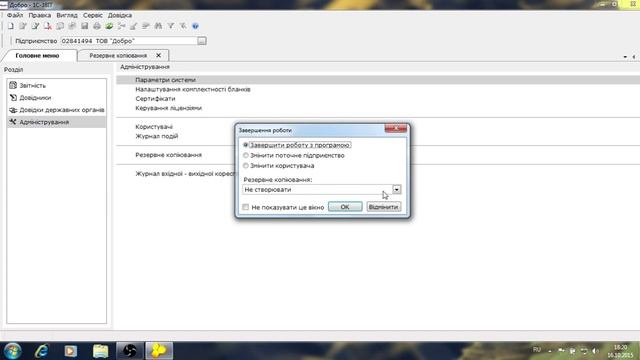Image resolution: width=640 pixels, height=360 pixels.
Task: Select Змінити користувача radio button
Action: point(246,166)
